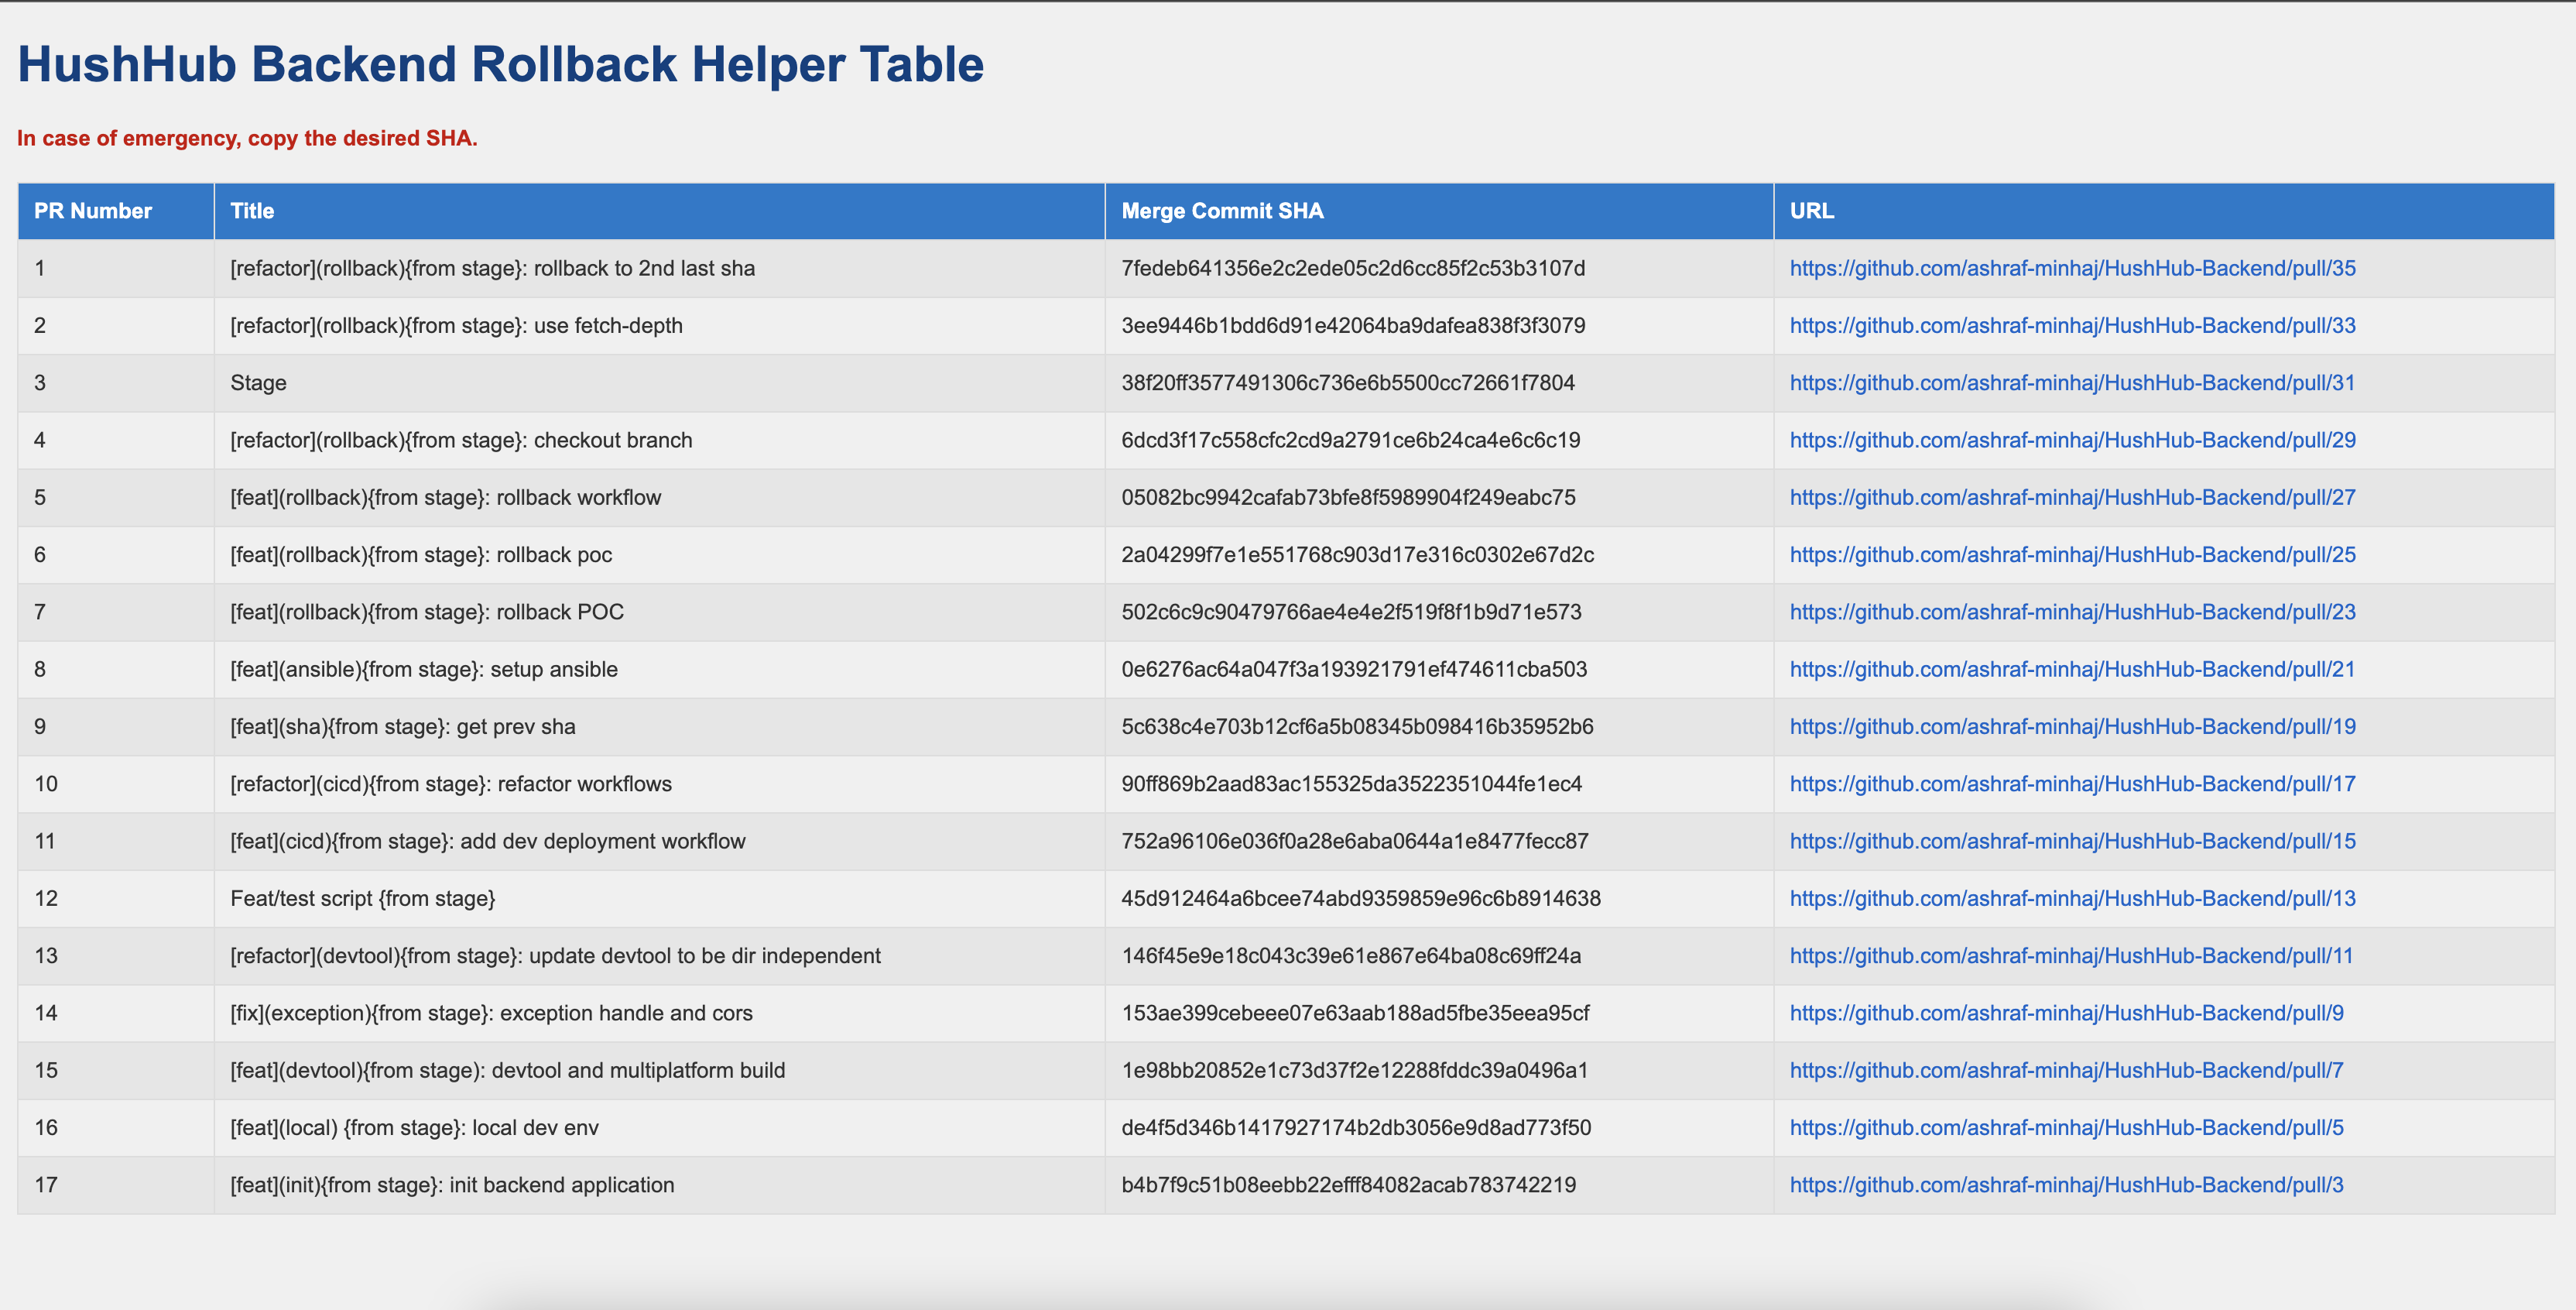2576x1310 pixels.
Task: Click title ending uppercase 'rollback POC'
Action: pyautogui.click(x=427, y=612)
